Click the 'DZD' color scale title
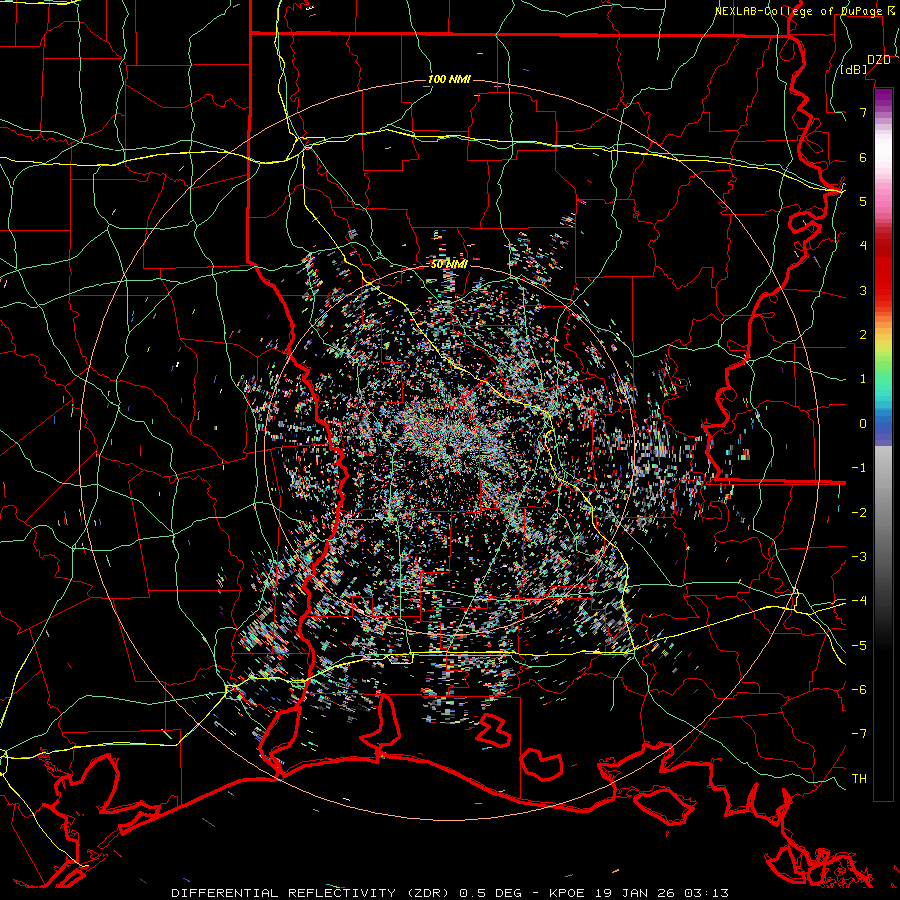Image resolution: width=900 pixels, height=900 pixels. tap(878, 60)
